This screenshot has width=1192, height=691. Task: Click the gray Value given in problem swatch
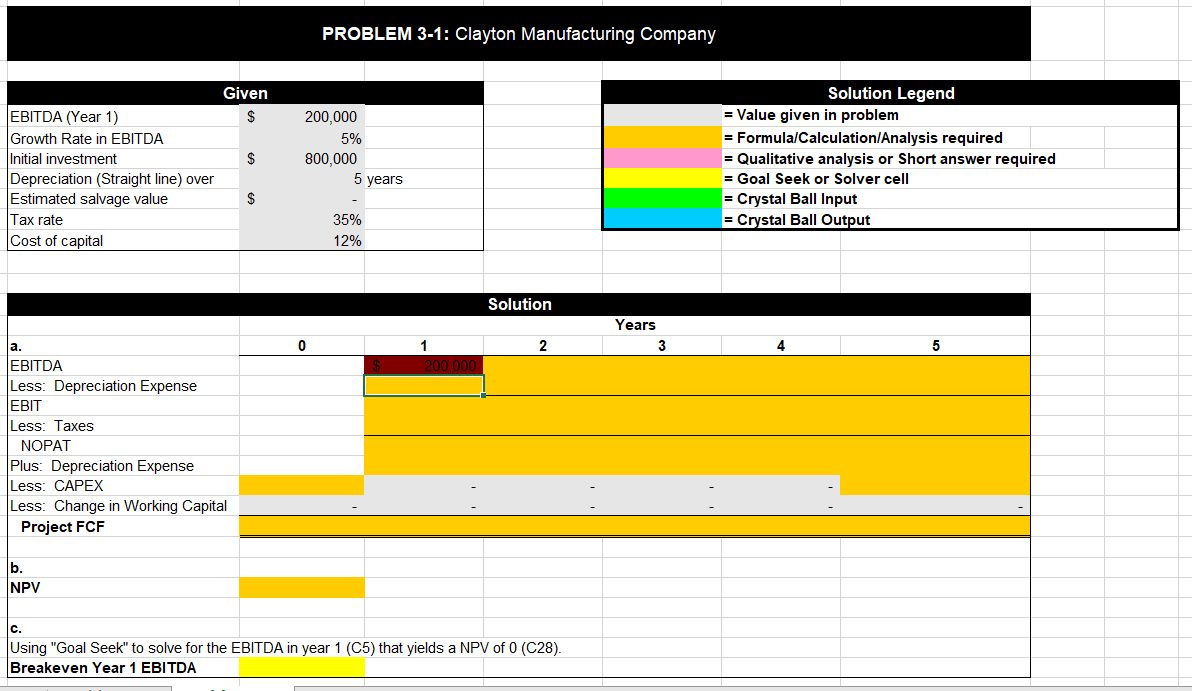pyautogui.click(x=662, y=116)
